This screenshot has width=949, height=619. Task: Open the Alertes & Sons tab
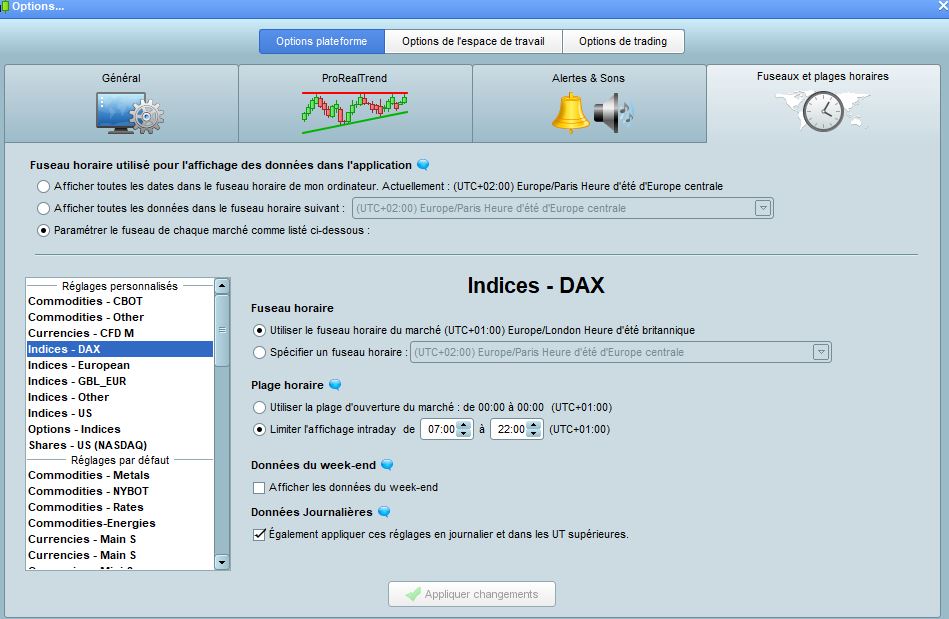[589, 103]
